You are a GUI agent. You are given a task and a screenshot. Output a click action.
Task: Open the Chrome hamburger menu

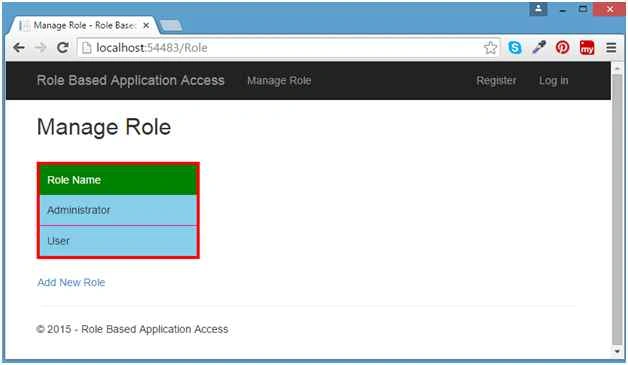pyautogui.click(x=611, y=48)
